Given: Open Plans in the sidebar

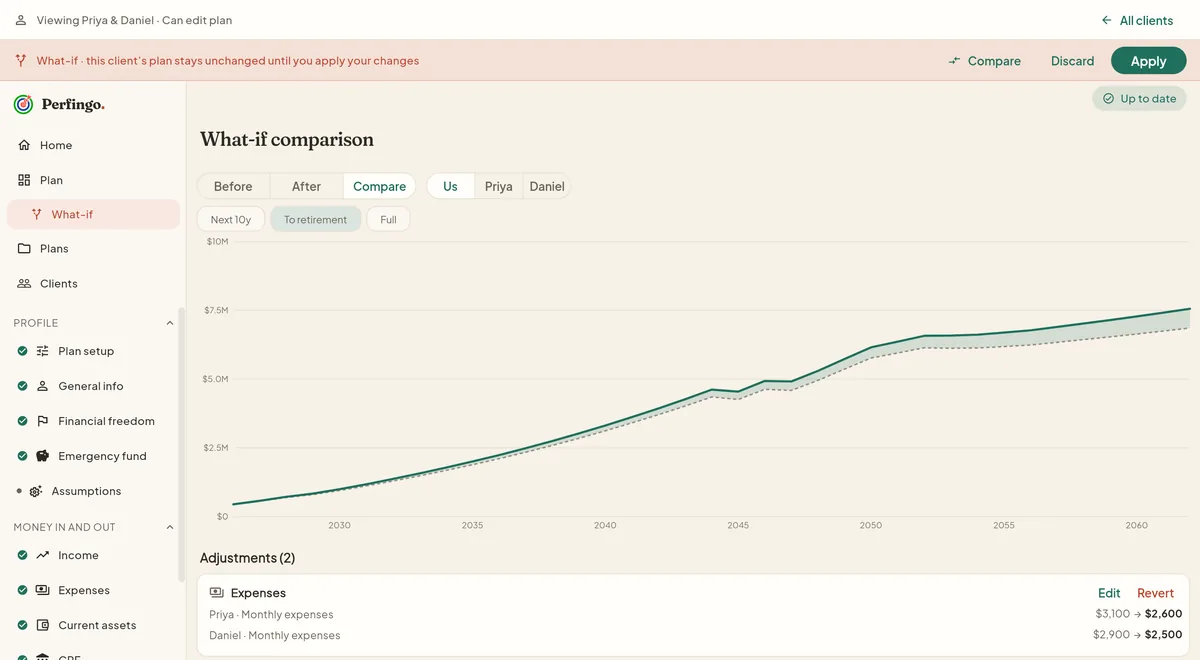Looking at the screenshot, I should coord(93,248).
